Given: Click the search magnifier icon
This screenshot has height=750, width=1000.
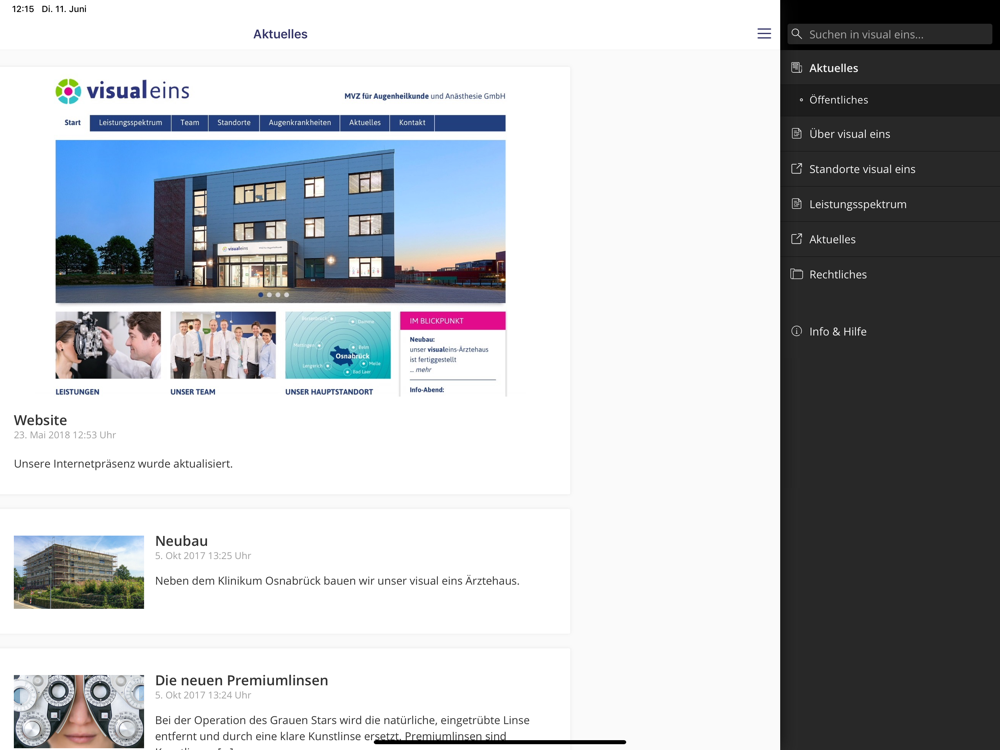Looking at the screenshot, I should pos(797,34).
